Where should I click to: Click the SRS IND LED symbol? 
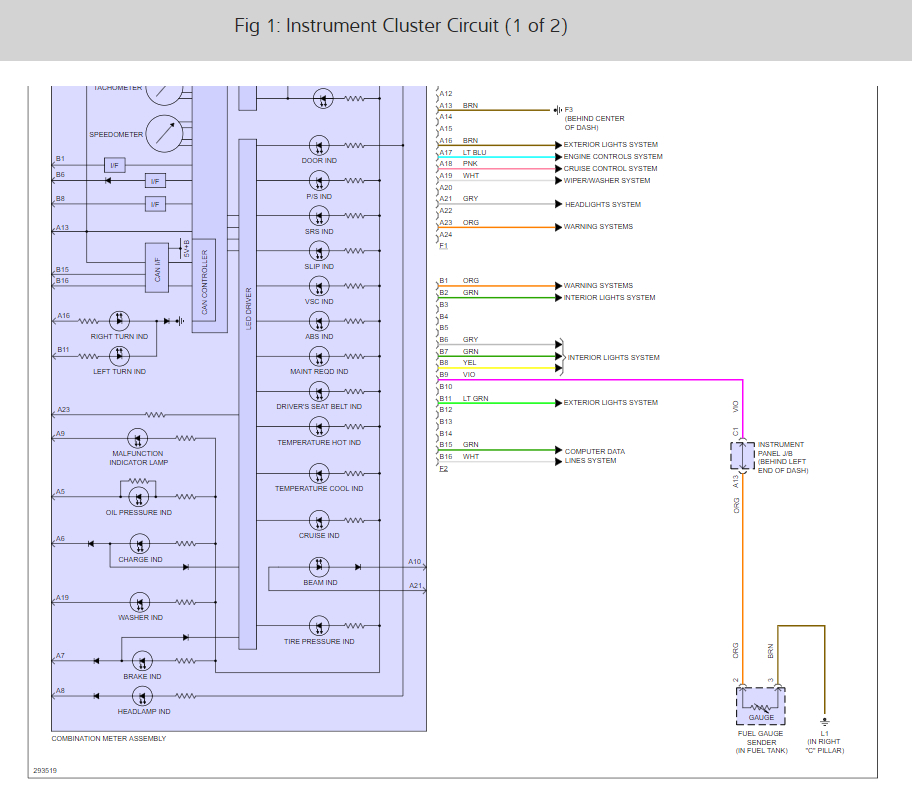click(x=319, y=216)
